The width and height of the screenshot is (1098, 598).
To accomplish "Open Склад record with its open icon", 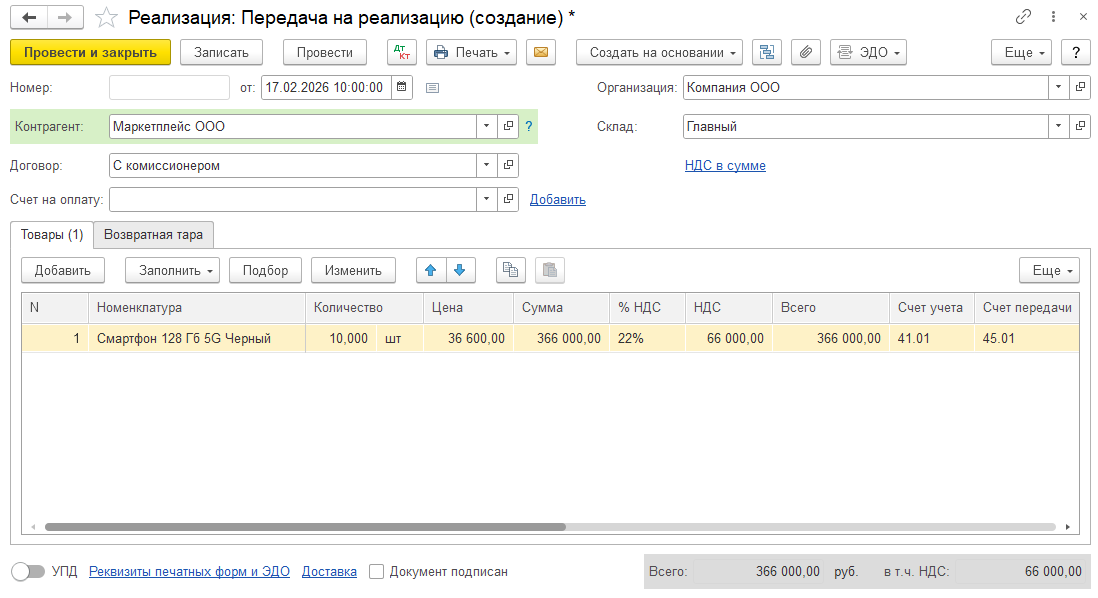I will pos(1080,127).
